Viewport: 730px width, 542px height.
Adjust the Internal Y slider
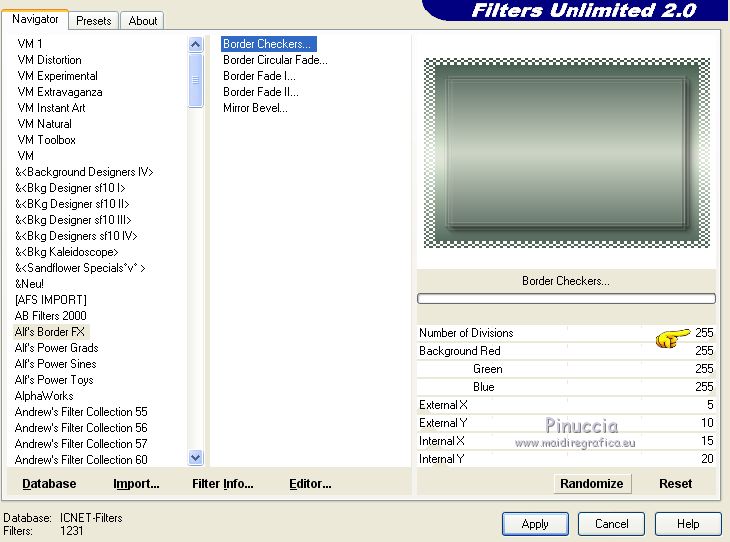pyautogui.click(x=566, y=459)
